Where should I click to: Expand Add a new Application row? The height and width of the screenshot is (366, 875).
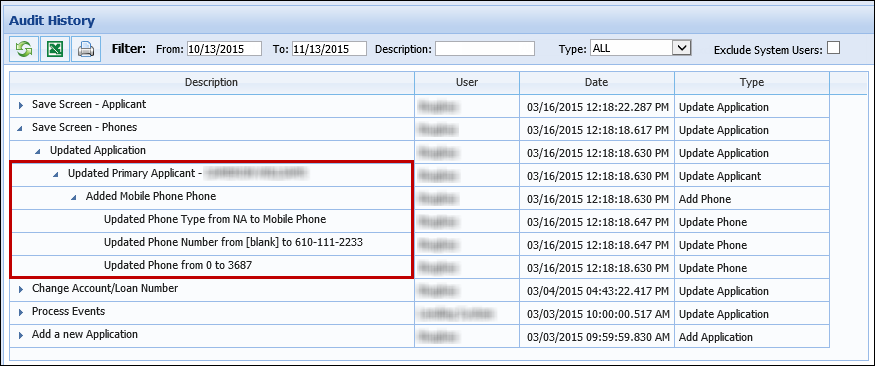(x=21, y=335)
